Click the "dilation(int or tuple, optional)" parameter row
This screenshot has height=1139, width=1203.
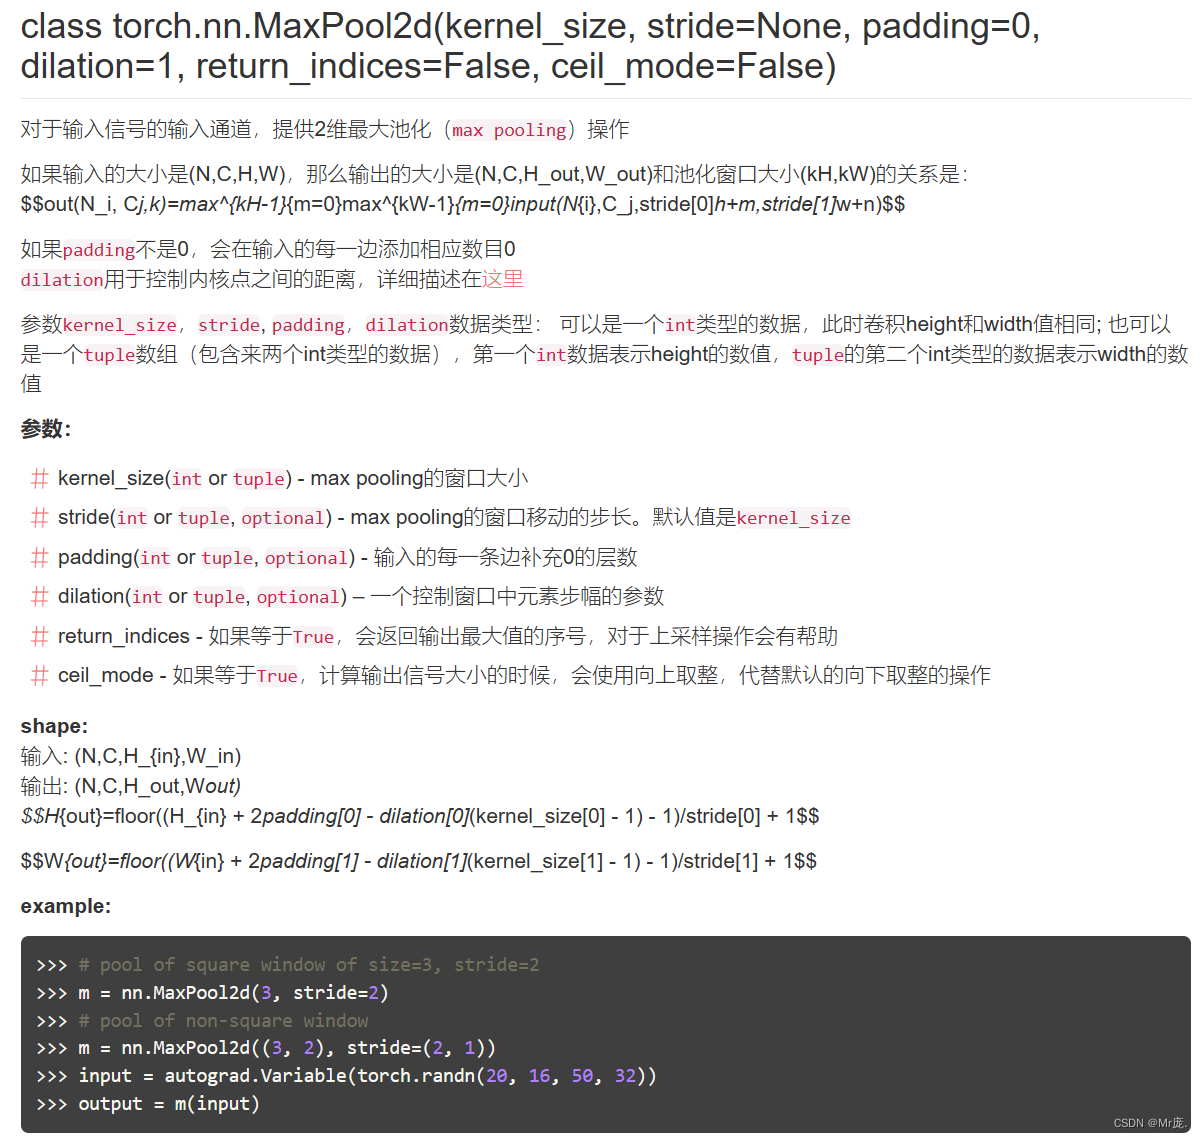pos(361,597)
